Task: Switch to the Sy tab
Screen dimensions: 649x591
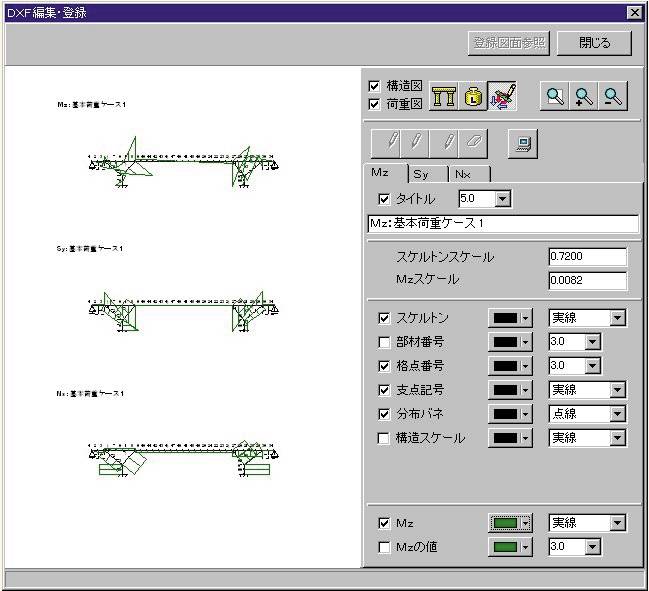Action: pyautogui.click(x=421, y=174)
